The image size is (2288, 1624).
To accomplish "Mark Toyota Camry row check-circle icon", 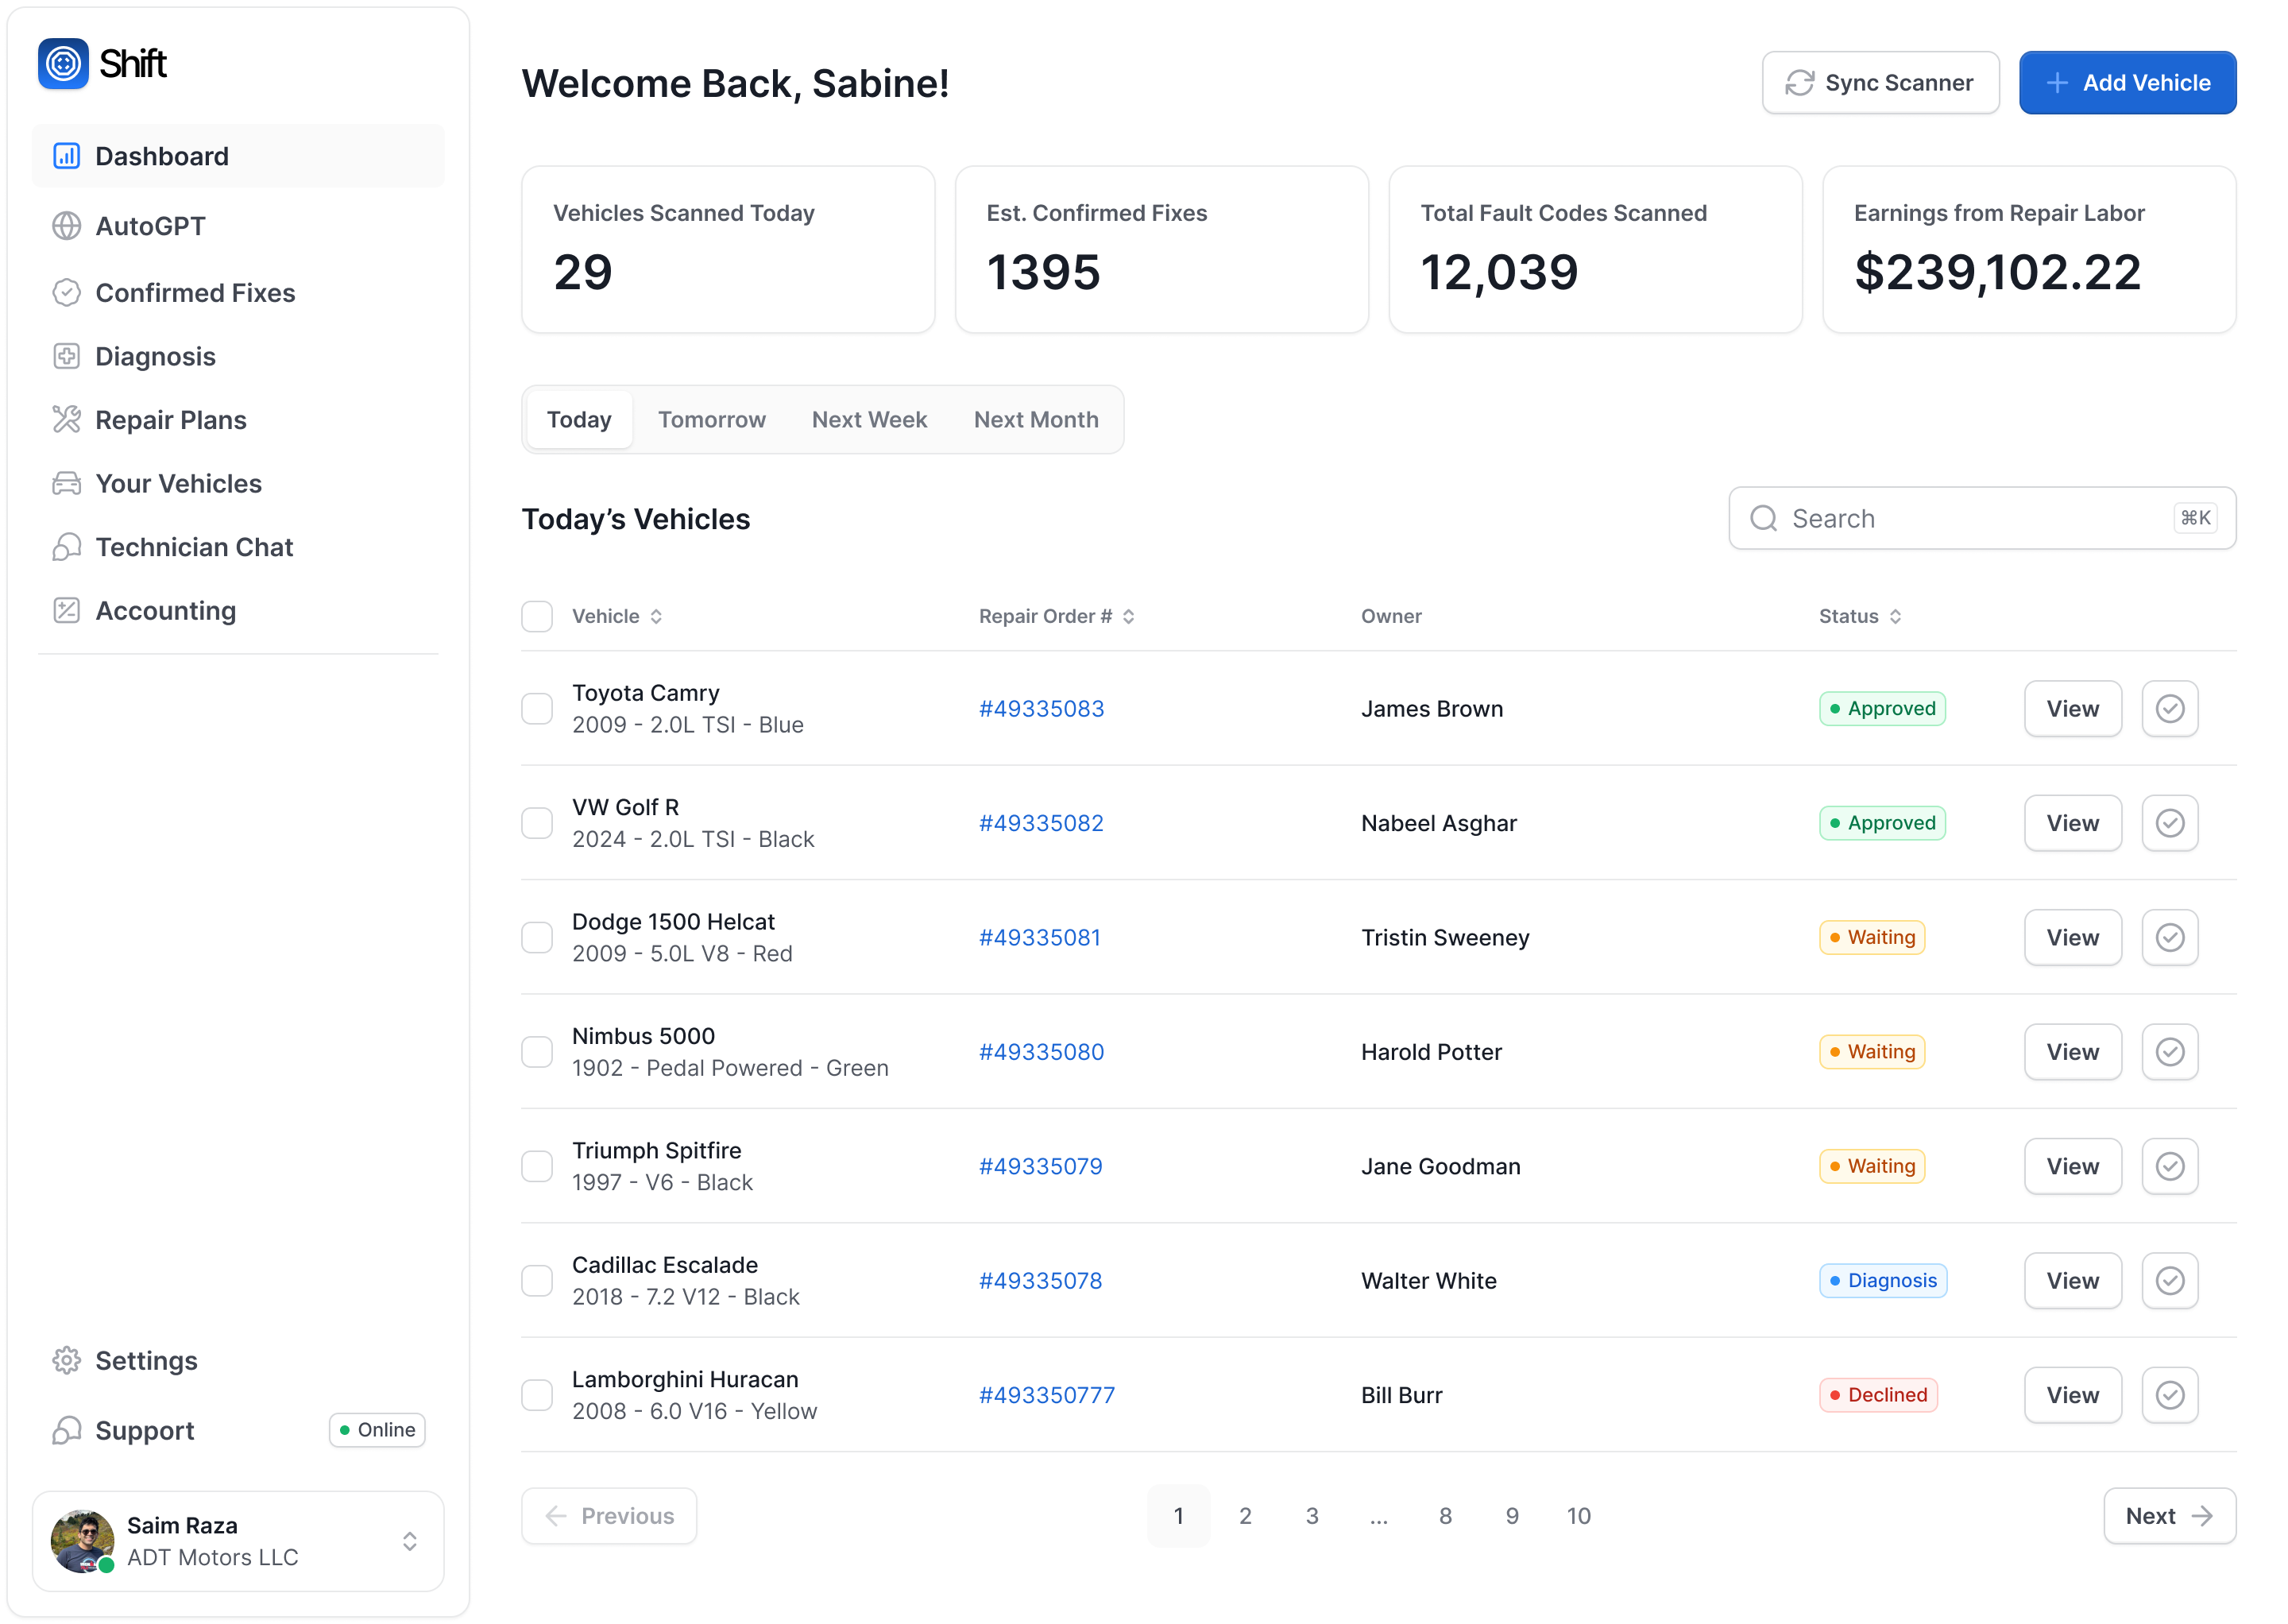I will pyautogui.click(x=2169, y=709).
